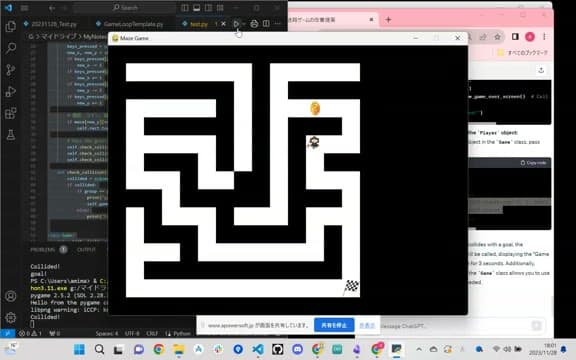Click the ChatGPT send message button
576x360 pixels.
click(x=537, y=325)
